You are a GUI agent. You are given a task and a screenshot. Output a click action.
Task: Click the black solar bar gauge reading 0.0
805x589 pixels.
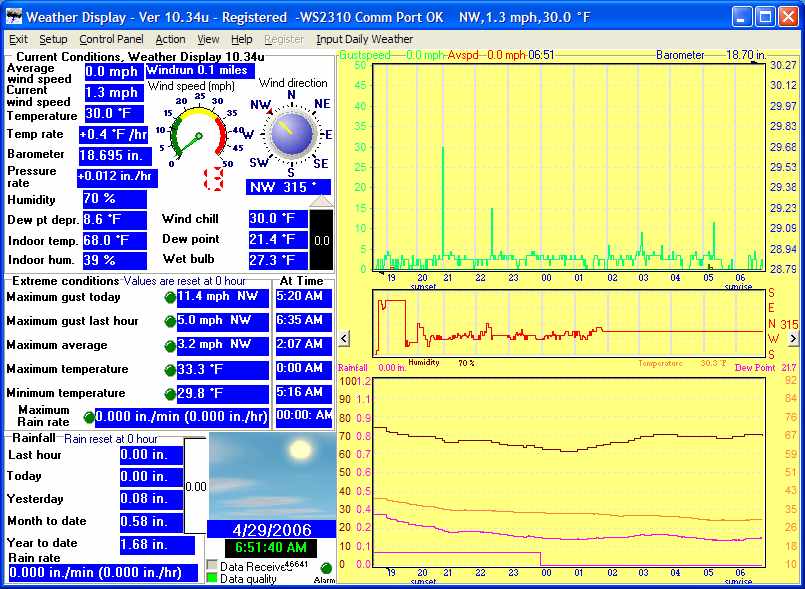[x=321, y=239]
